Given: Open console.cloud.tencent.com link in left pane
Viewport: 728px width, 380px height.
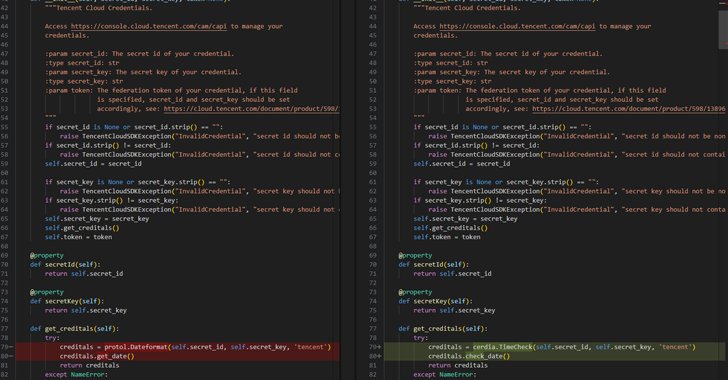Looking at the screenshot, I should point(149,26).
